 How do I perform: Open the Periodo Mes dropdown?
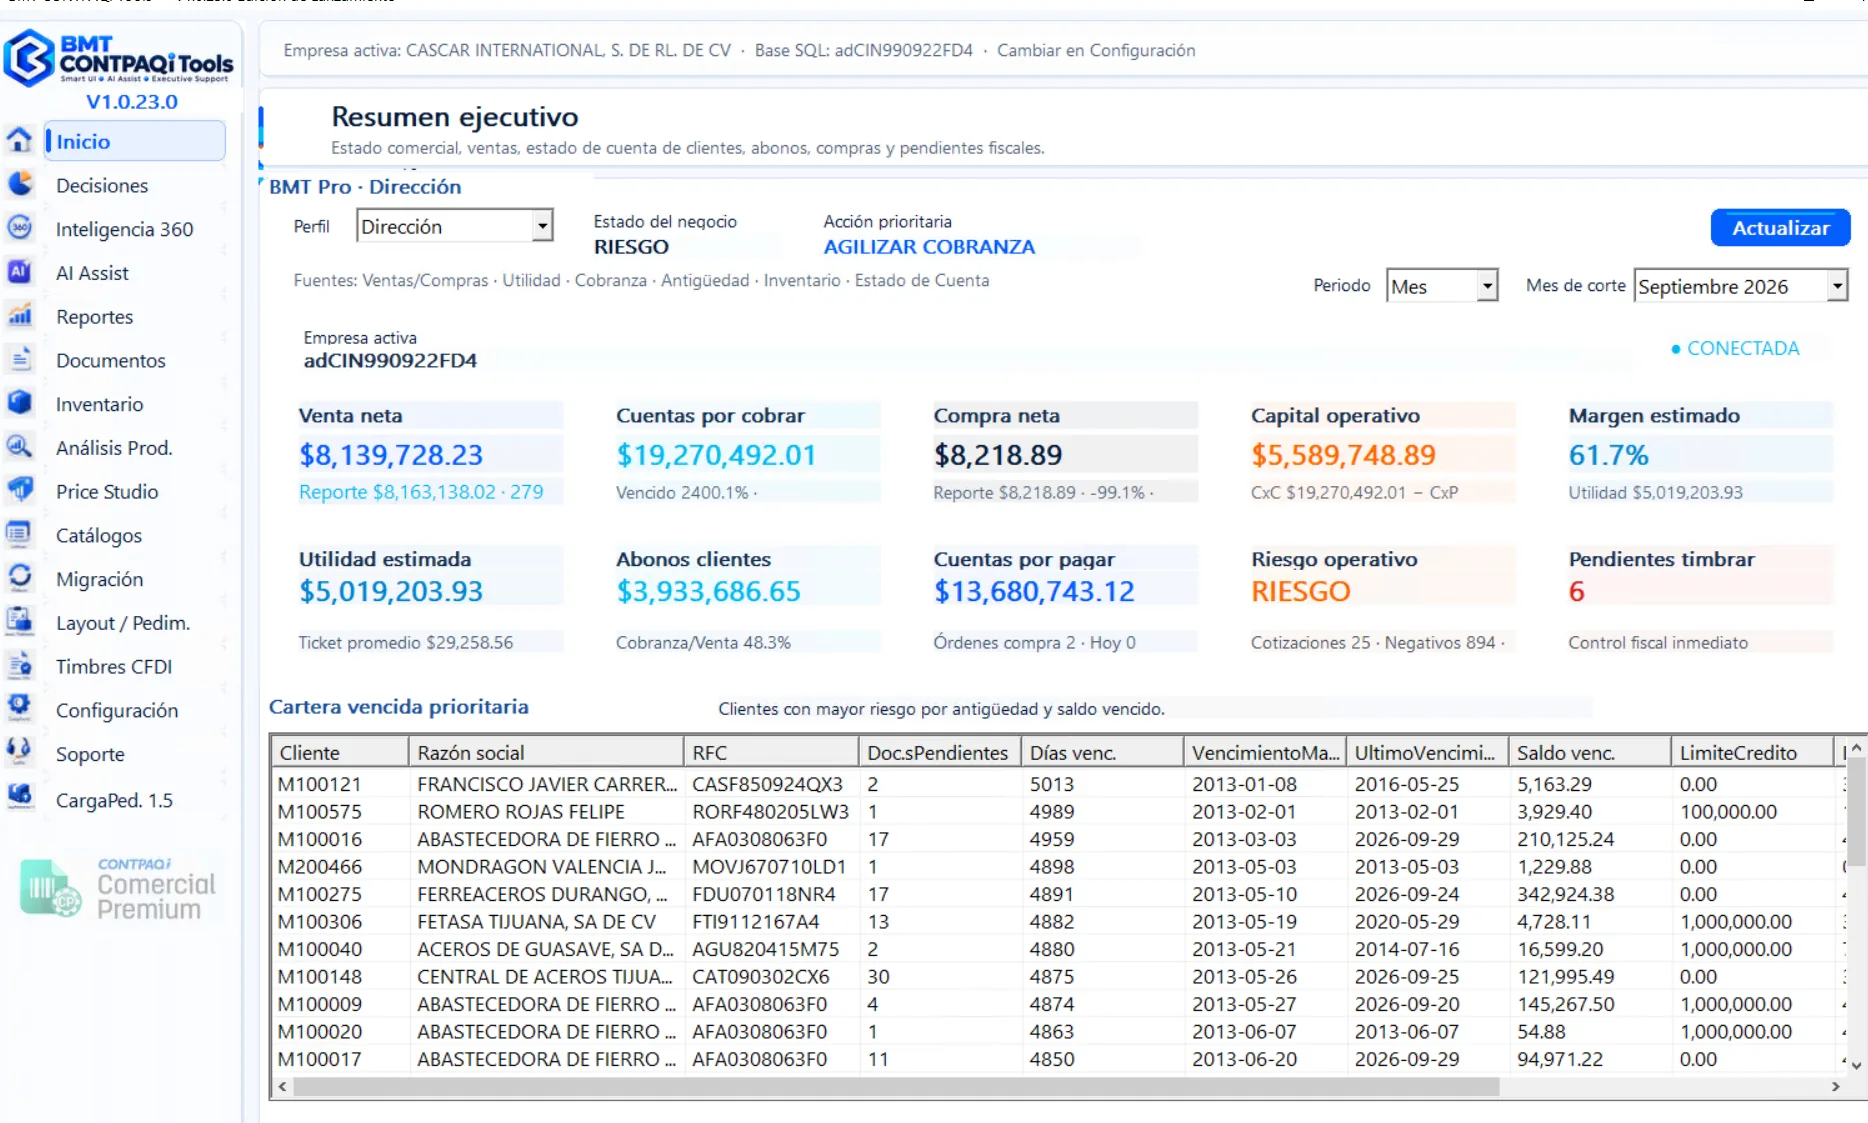pos(1487,286)
